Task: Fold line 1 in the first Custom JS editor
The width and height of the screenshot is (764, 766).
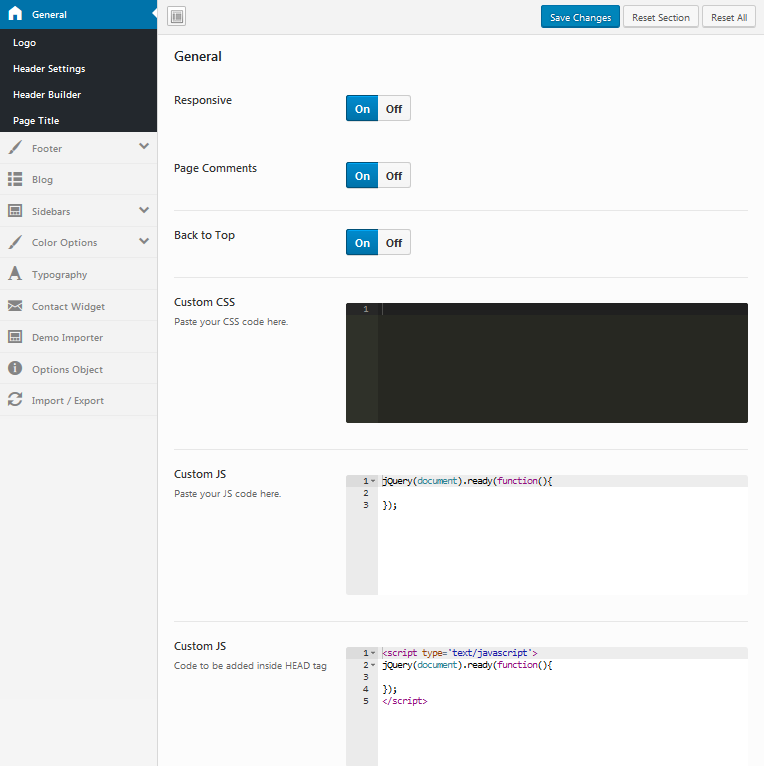Action: coord(373,482)
